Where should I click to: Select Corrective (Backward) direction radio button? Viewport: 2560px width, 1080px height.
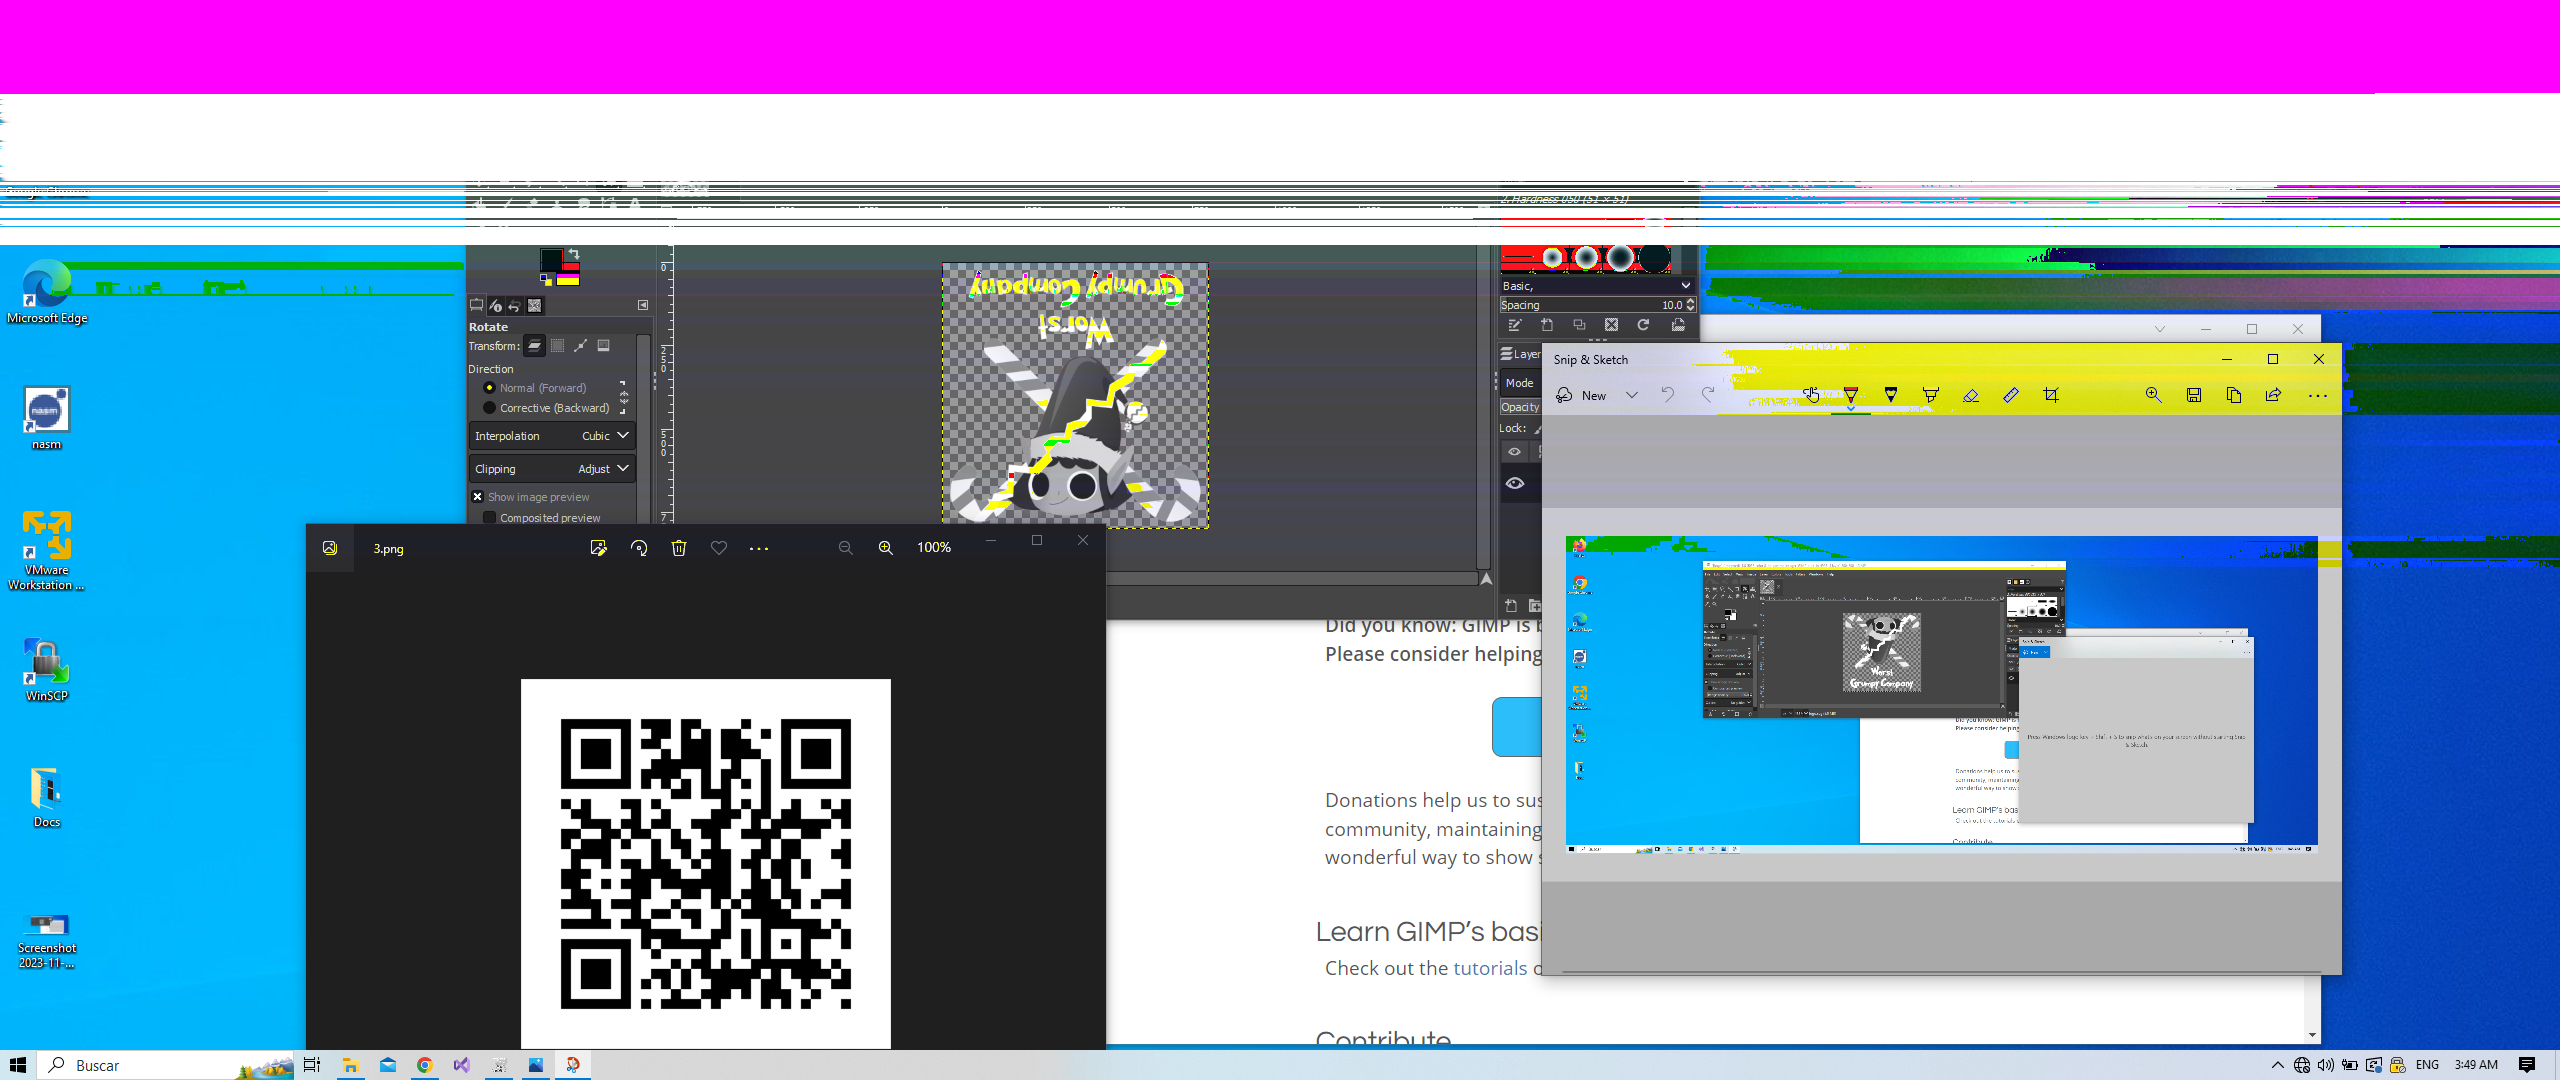point(489,408)
